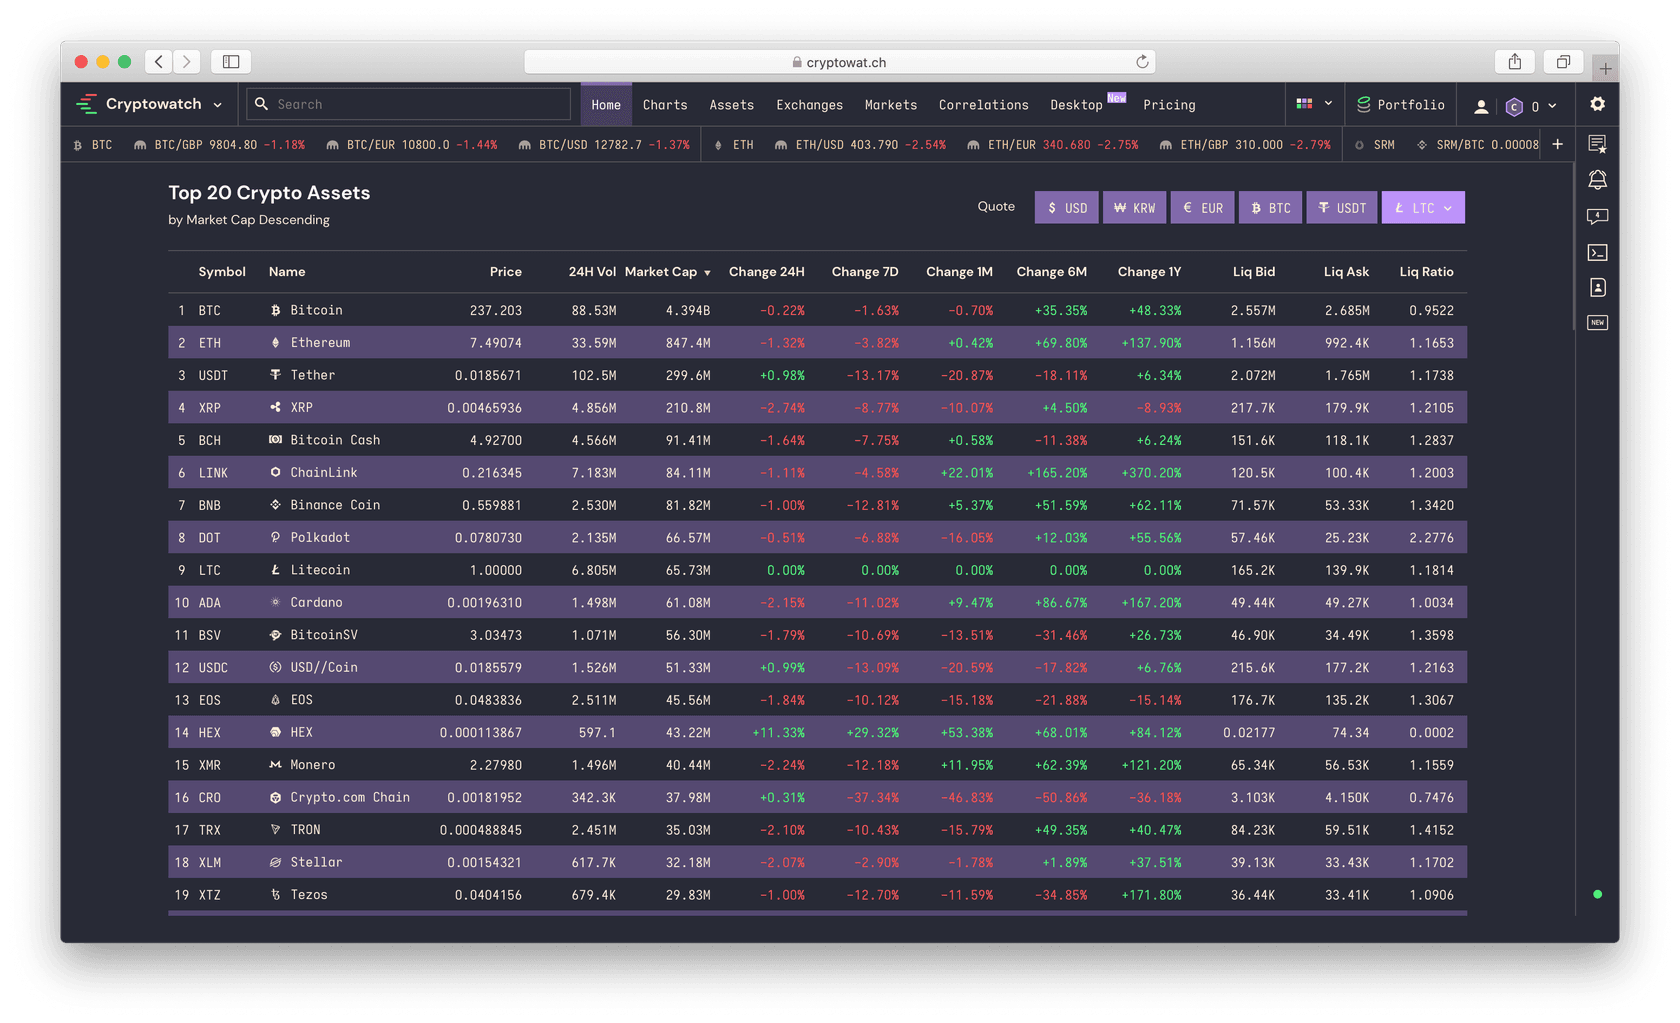
Task: Show Safari tab overview
Action: point(1563,62)
